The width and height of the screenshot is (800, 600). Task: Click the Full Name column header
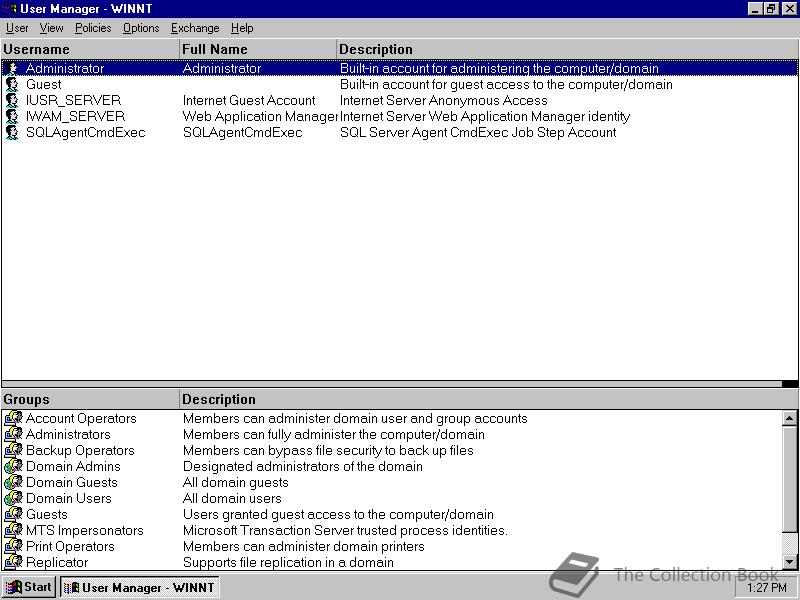click(258, 49)
